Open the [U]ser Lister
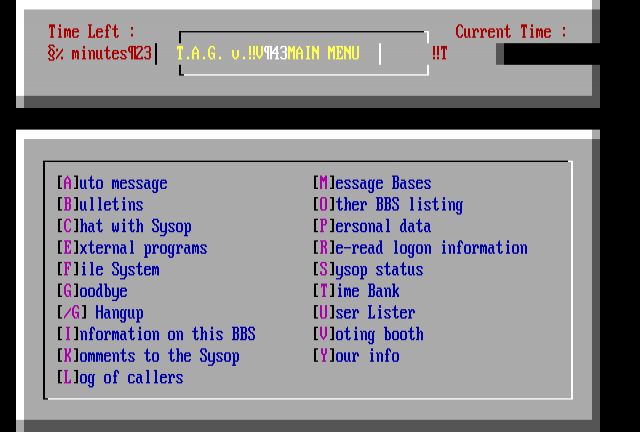Viewport: 640px width, 432px height. (364, 313)
